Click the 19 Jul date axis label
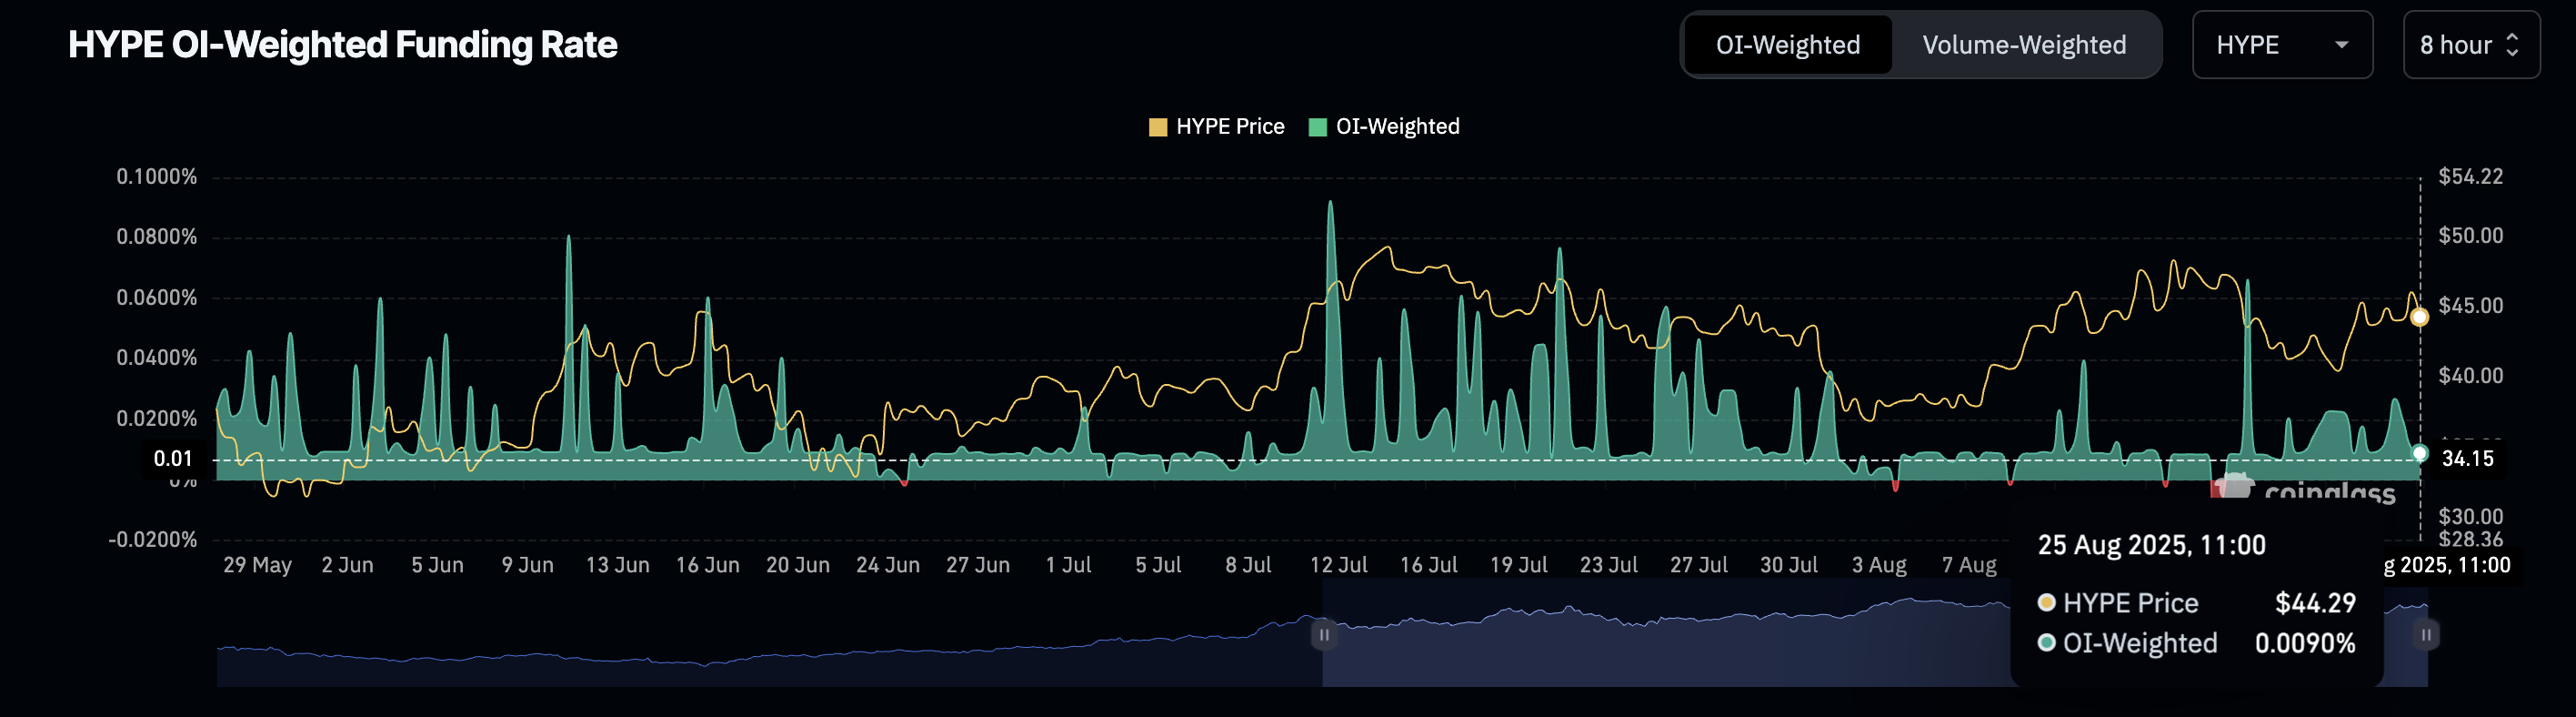Viewport: 2576px width, 717px height. tap(1518, 565)
